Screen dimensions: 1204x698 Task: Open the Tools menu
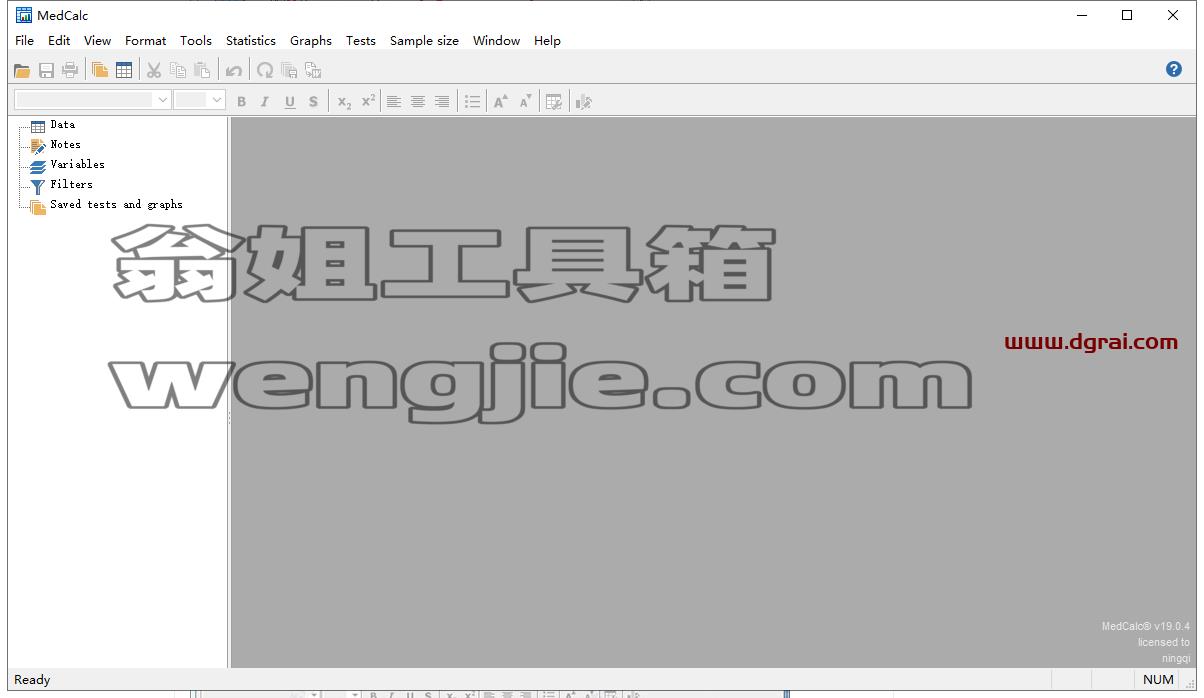point(196,41)
